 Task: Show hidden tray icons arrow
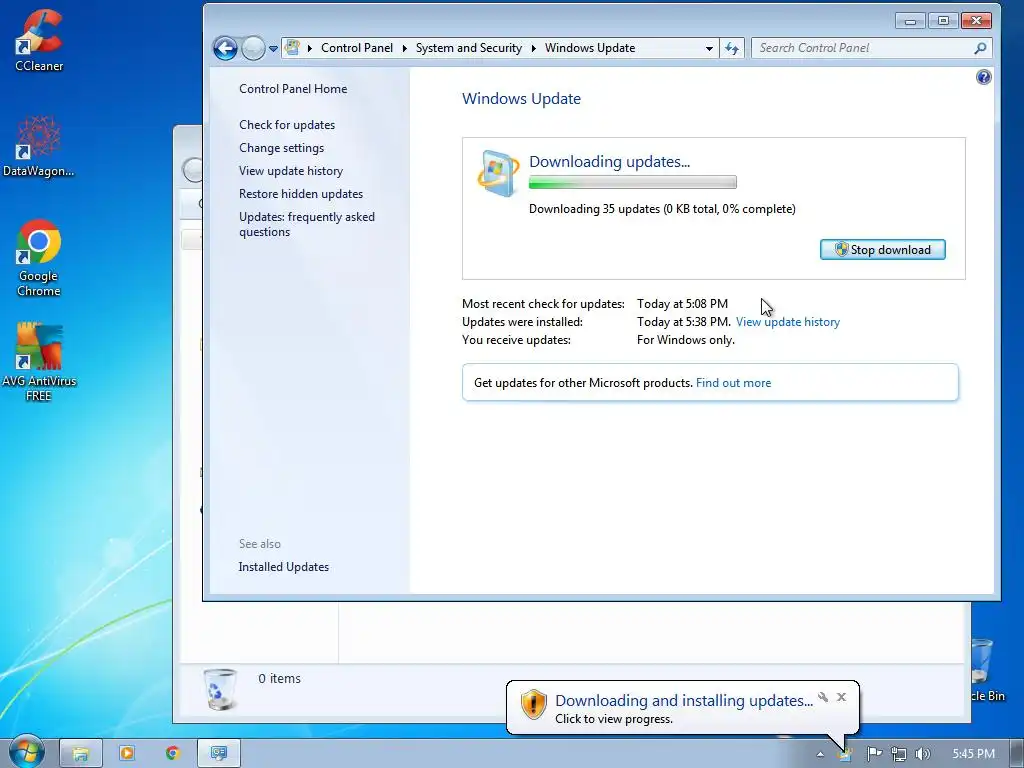click(820, 754)
